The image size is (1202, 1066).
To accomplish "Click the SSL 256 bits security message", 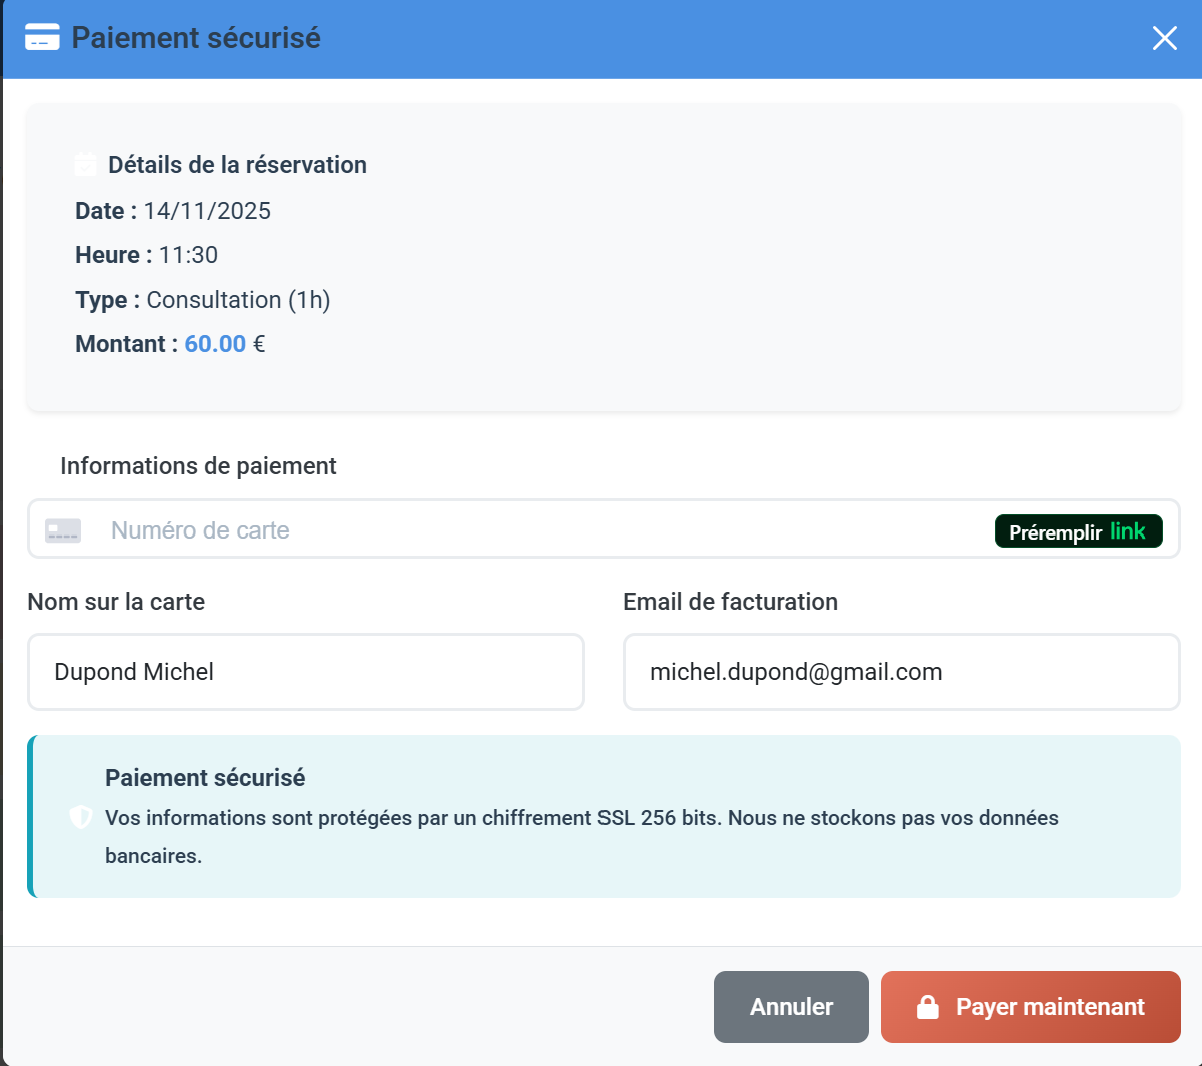I will tap(580, 817).
